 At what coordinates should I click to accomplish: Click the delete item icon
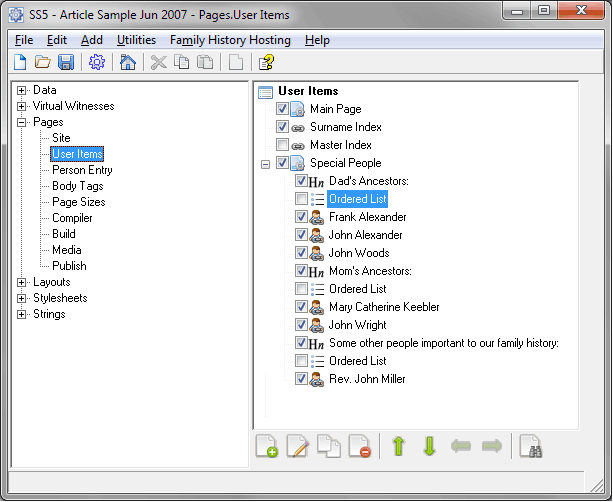click(x=359, y=446)
